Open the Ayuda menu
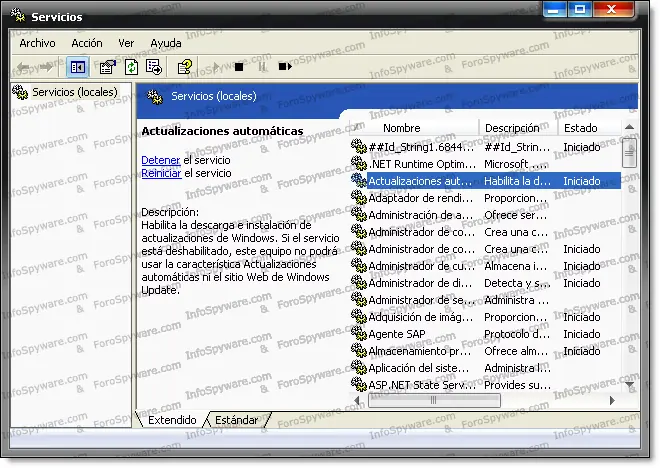 (166, 43)
